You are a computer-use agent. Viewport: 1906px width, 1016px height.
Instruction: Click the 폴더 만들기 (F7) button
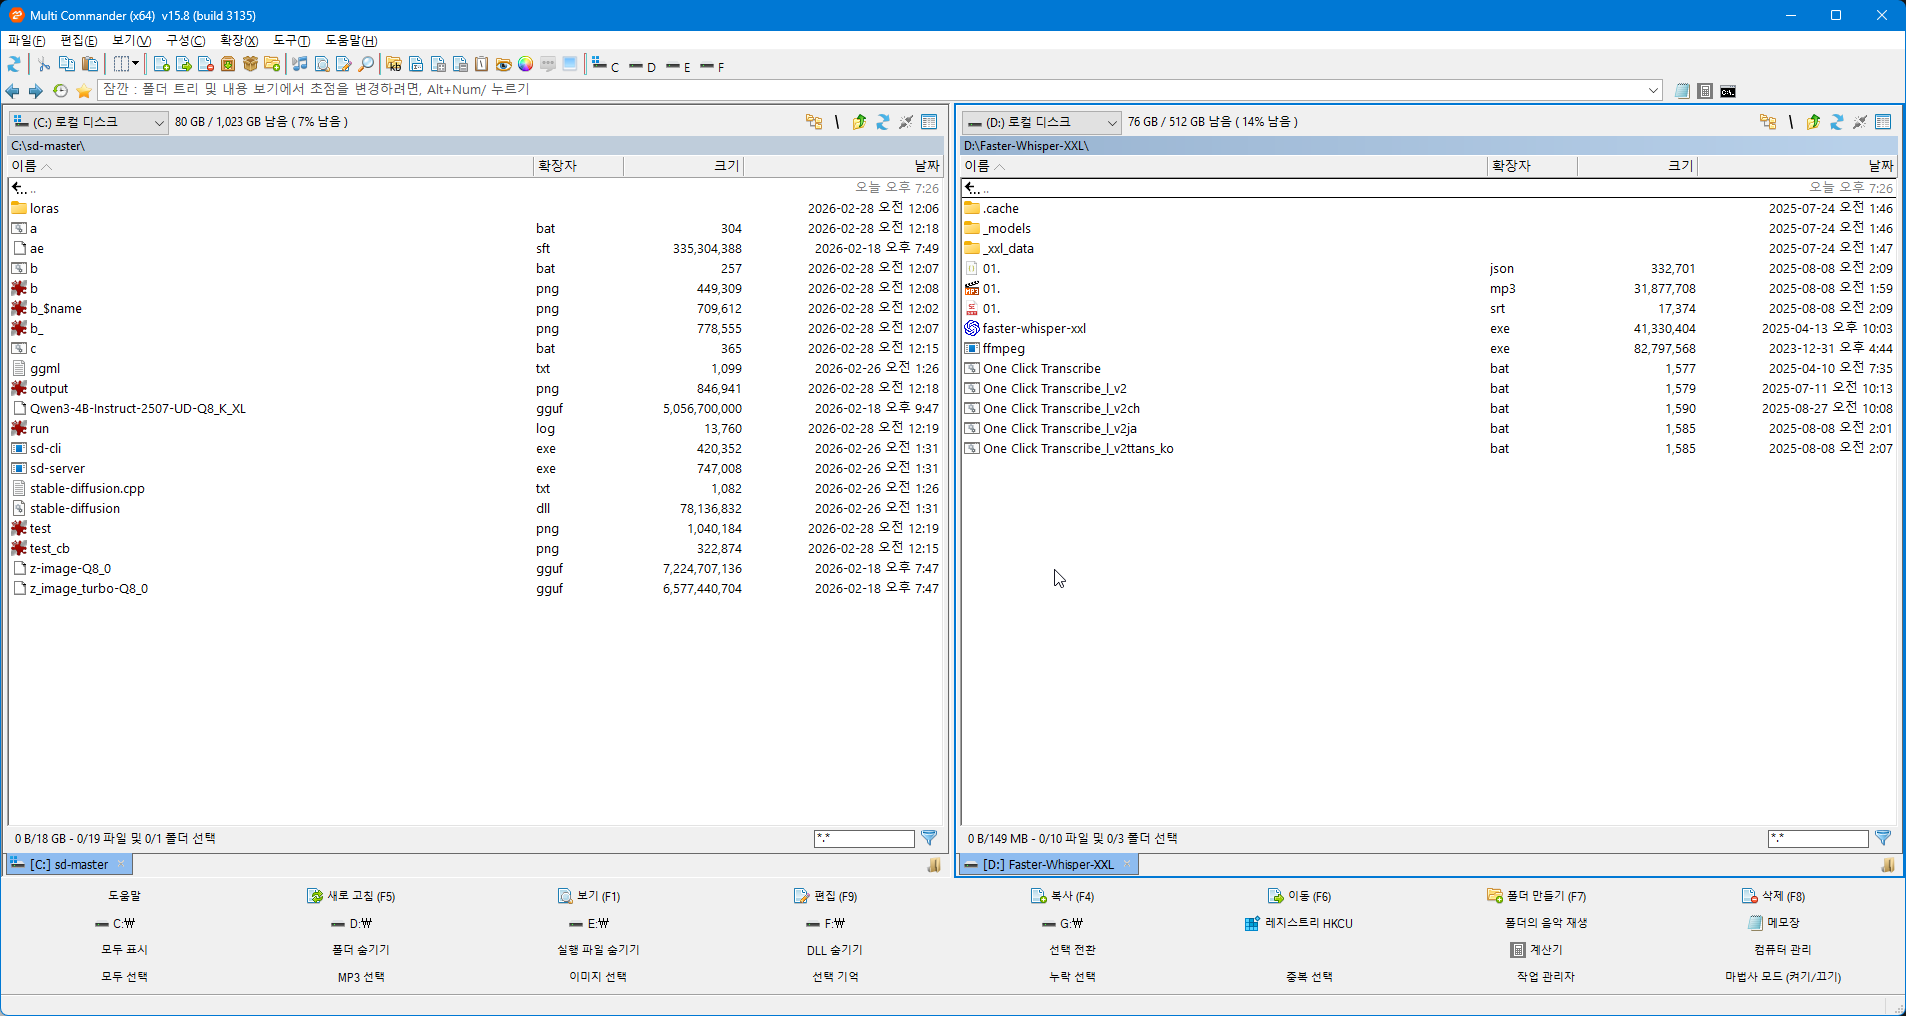(x=1536, y=896)
